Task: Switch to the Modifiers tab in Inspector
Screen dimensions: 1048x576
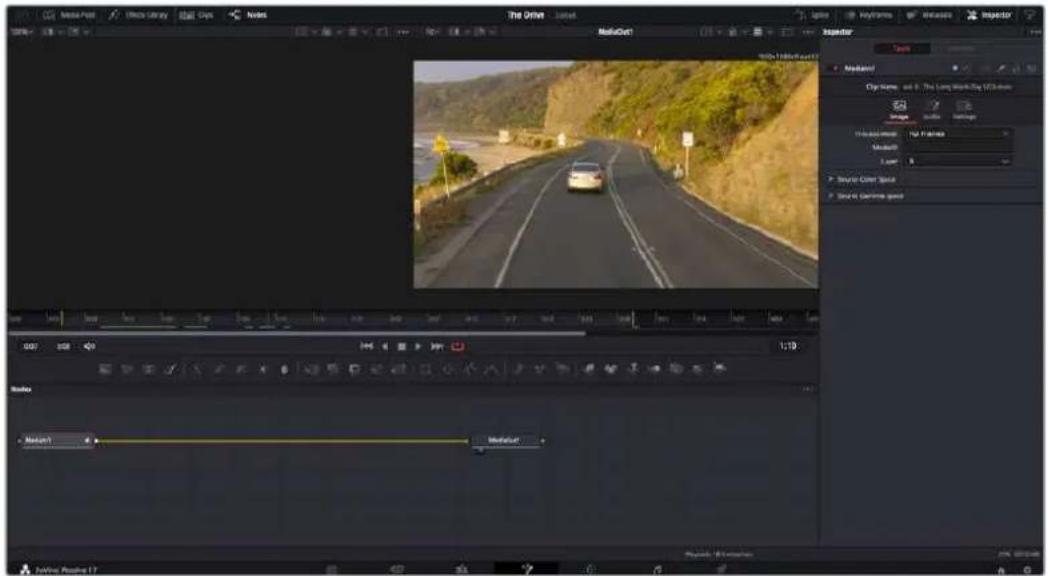Action: [x=959, y=49]
